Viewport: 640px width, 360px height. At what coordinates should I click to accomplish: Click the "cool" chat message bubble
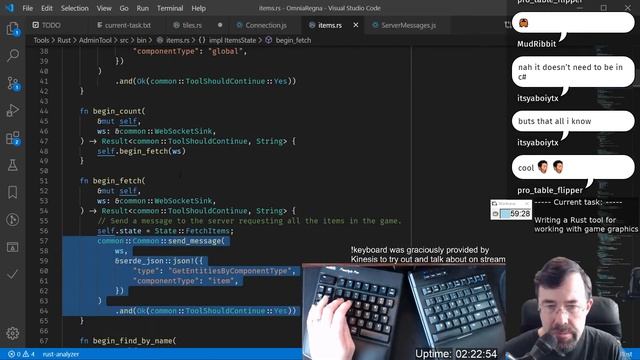573,167
